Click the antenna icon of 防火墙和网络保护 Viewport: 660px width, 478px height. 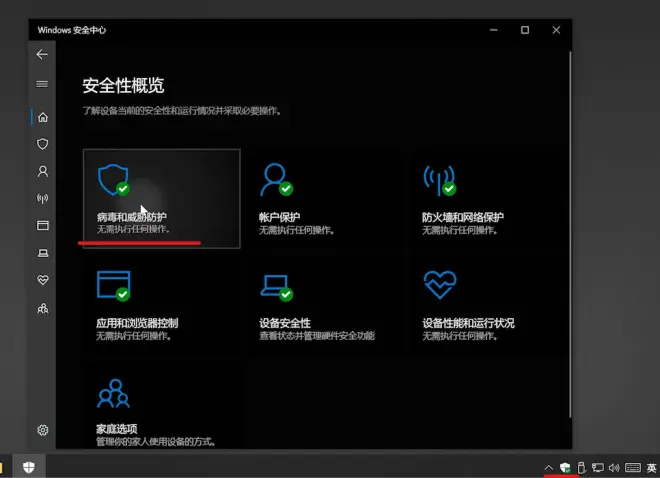(x=439, y=180)
